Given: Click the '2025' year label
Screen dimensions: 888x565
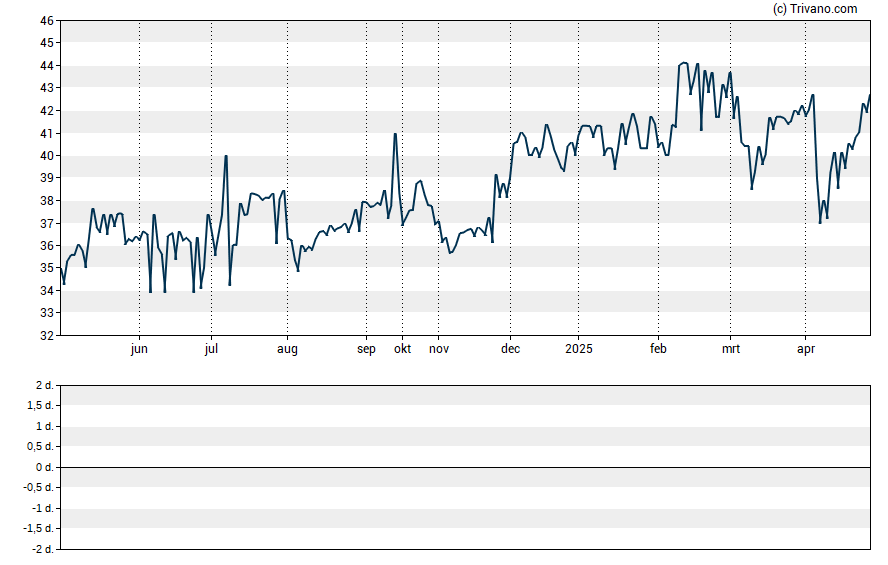Looking at the screenshot, I should coord(579,349).
